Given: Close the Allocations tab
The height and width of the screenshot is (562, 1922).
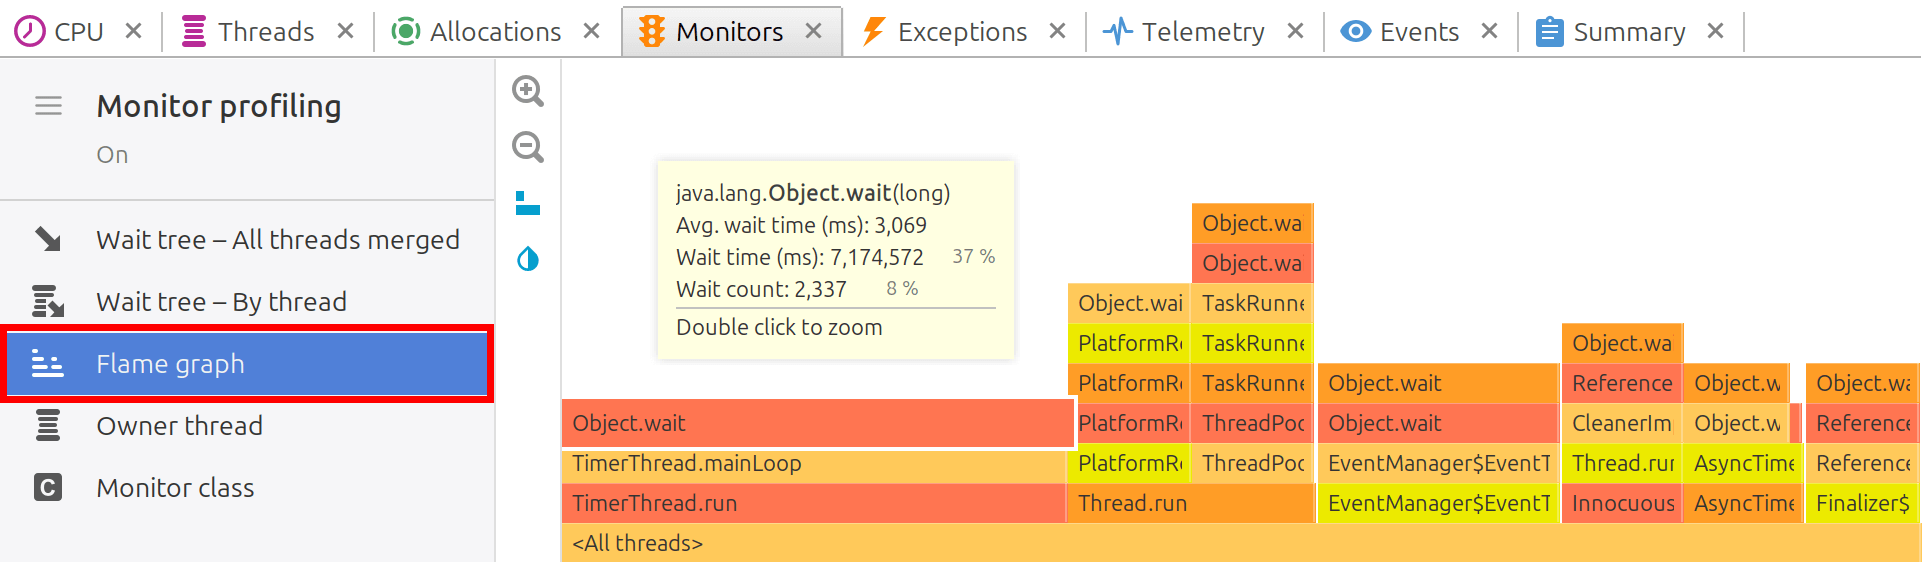Looking at the screenshot, I should point(591,31).
